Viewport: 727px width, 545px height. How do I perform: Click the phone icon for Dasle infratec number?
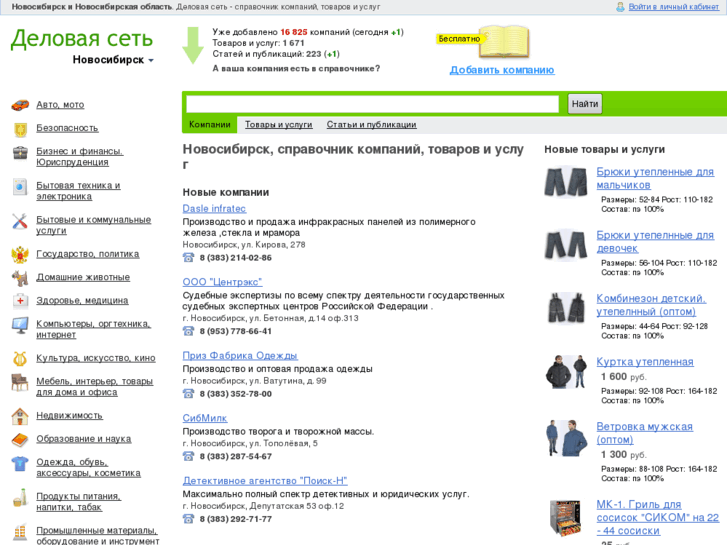[x=188, y=257]
